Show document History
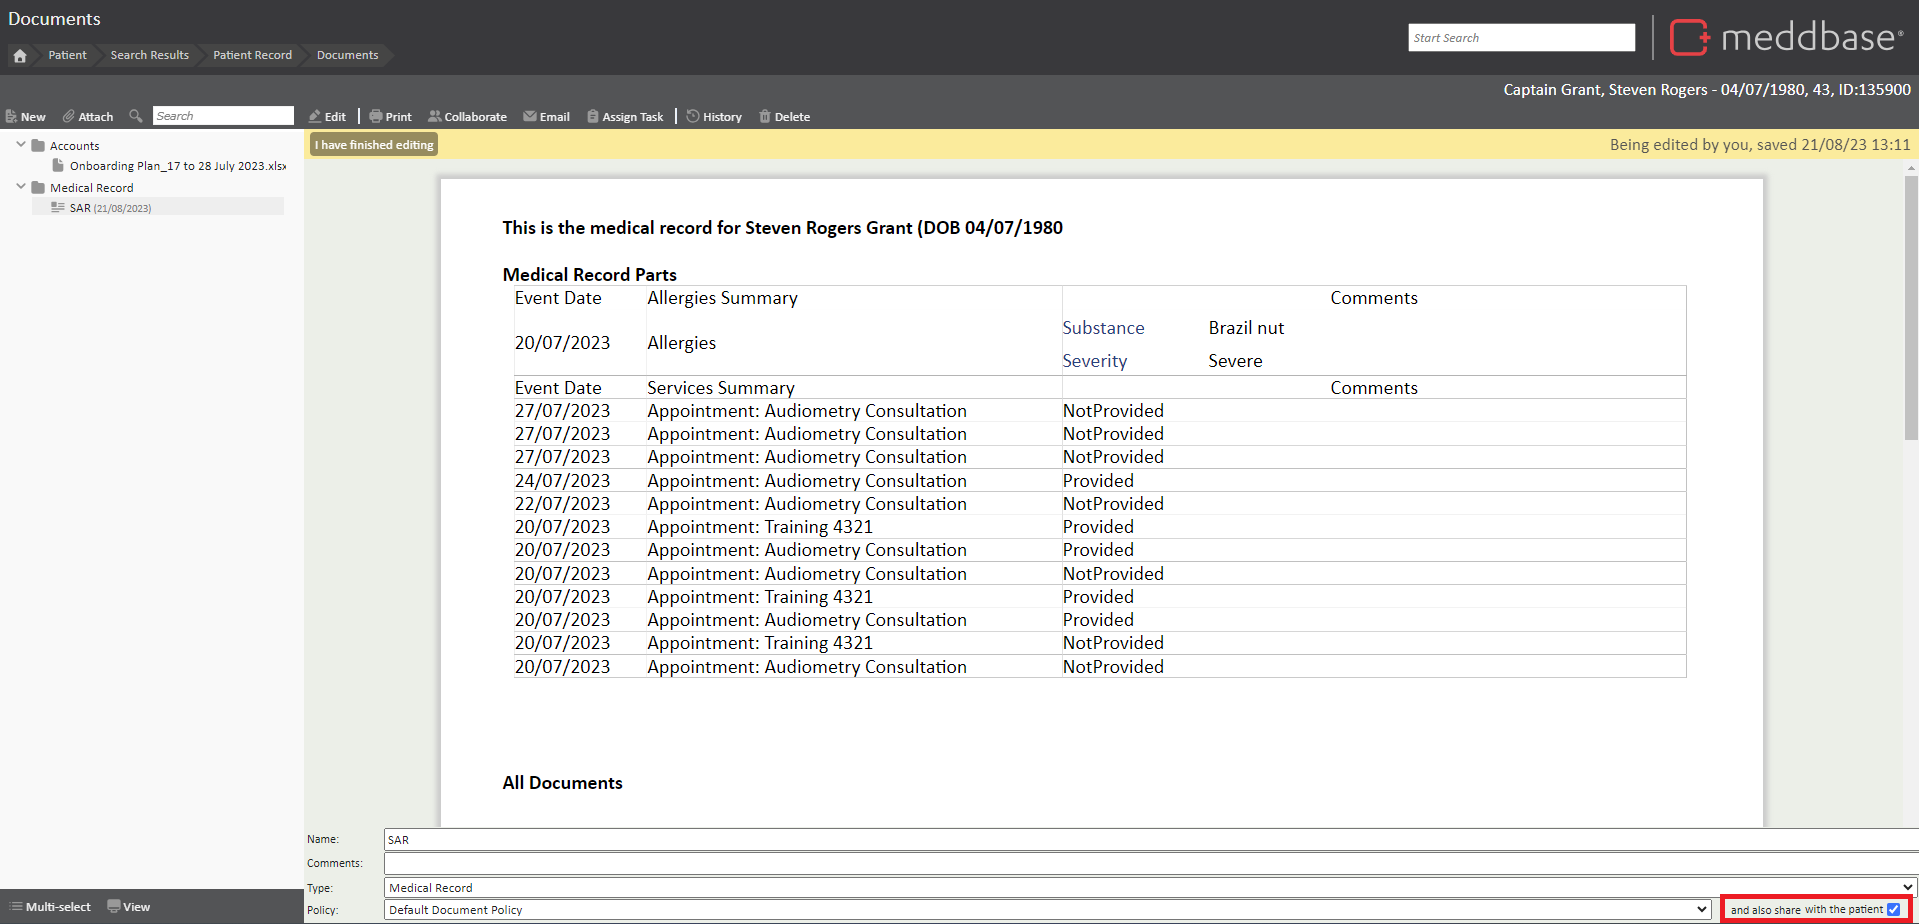This screenshot has width=1919, height=924. pyautogui.click(x=714, y=117)
